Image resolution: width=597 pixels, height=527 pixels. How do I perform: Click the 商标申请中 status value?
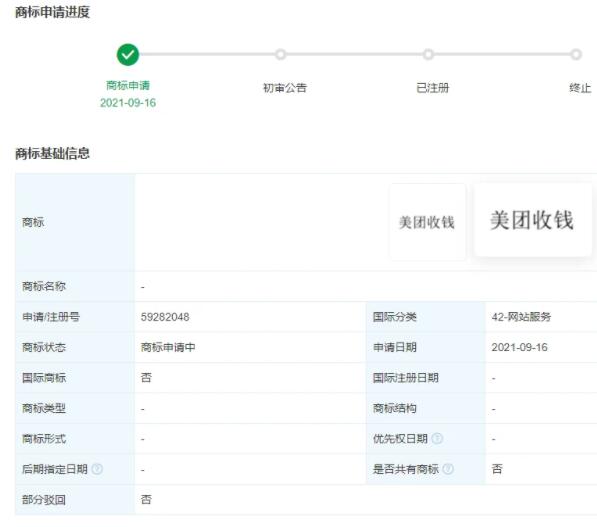(x=168, y=347)
